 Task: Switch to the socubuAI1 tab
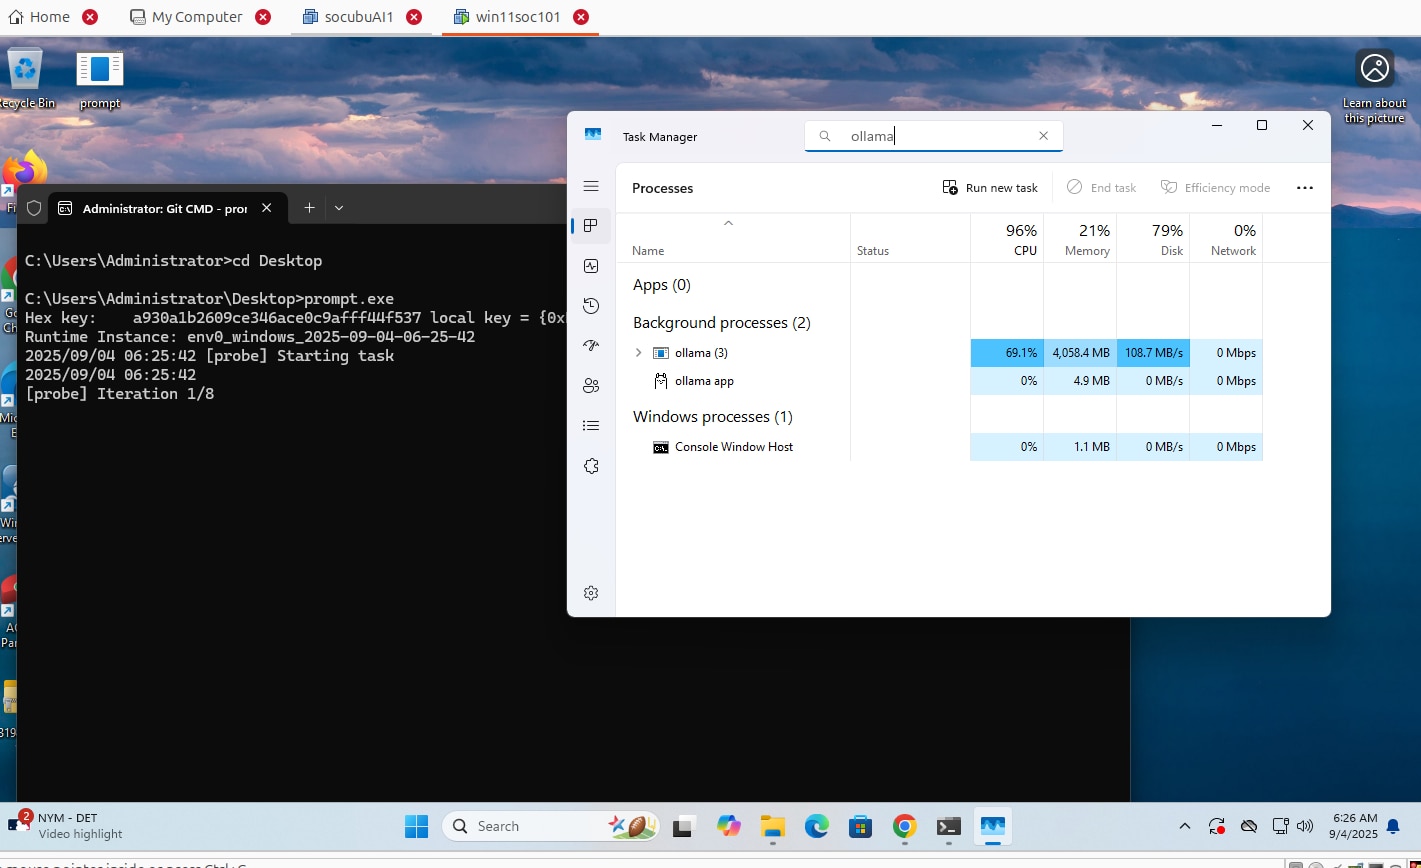coord(358,17)
